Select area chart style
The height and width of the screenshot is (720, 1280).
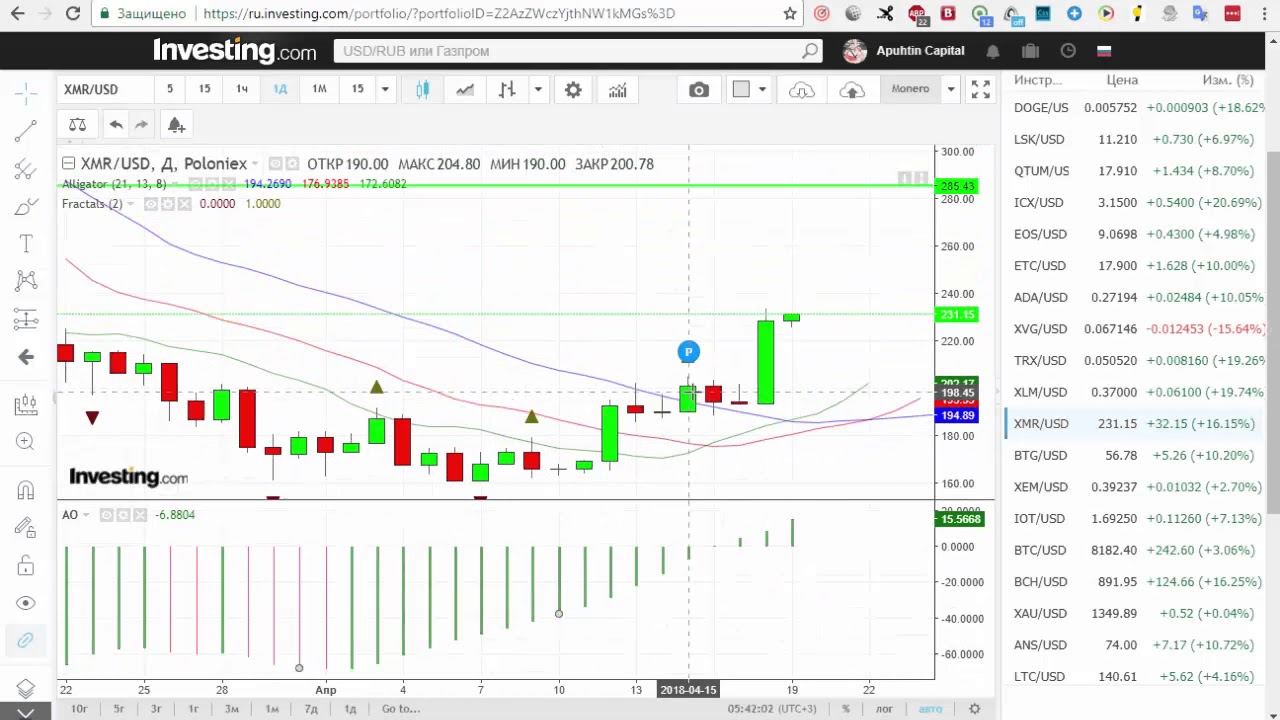(x=465, y=90)
